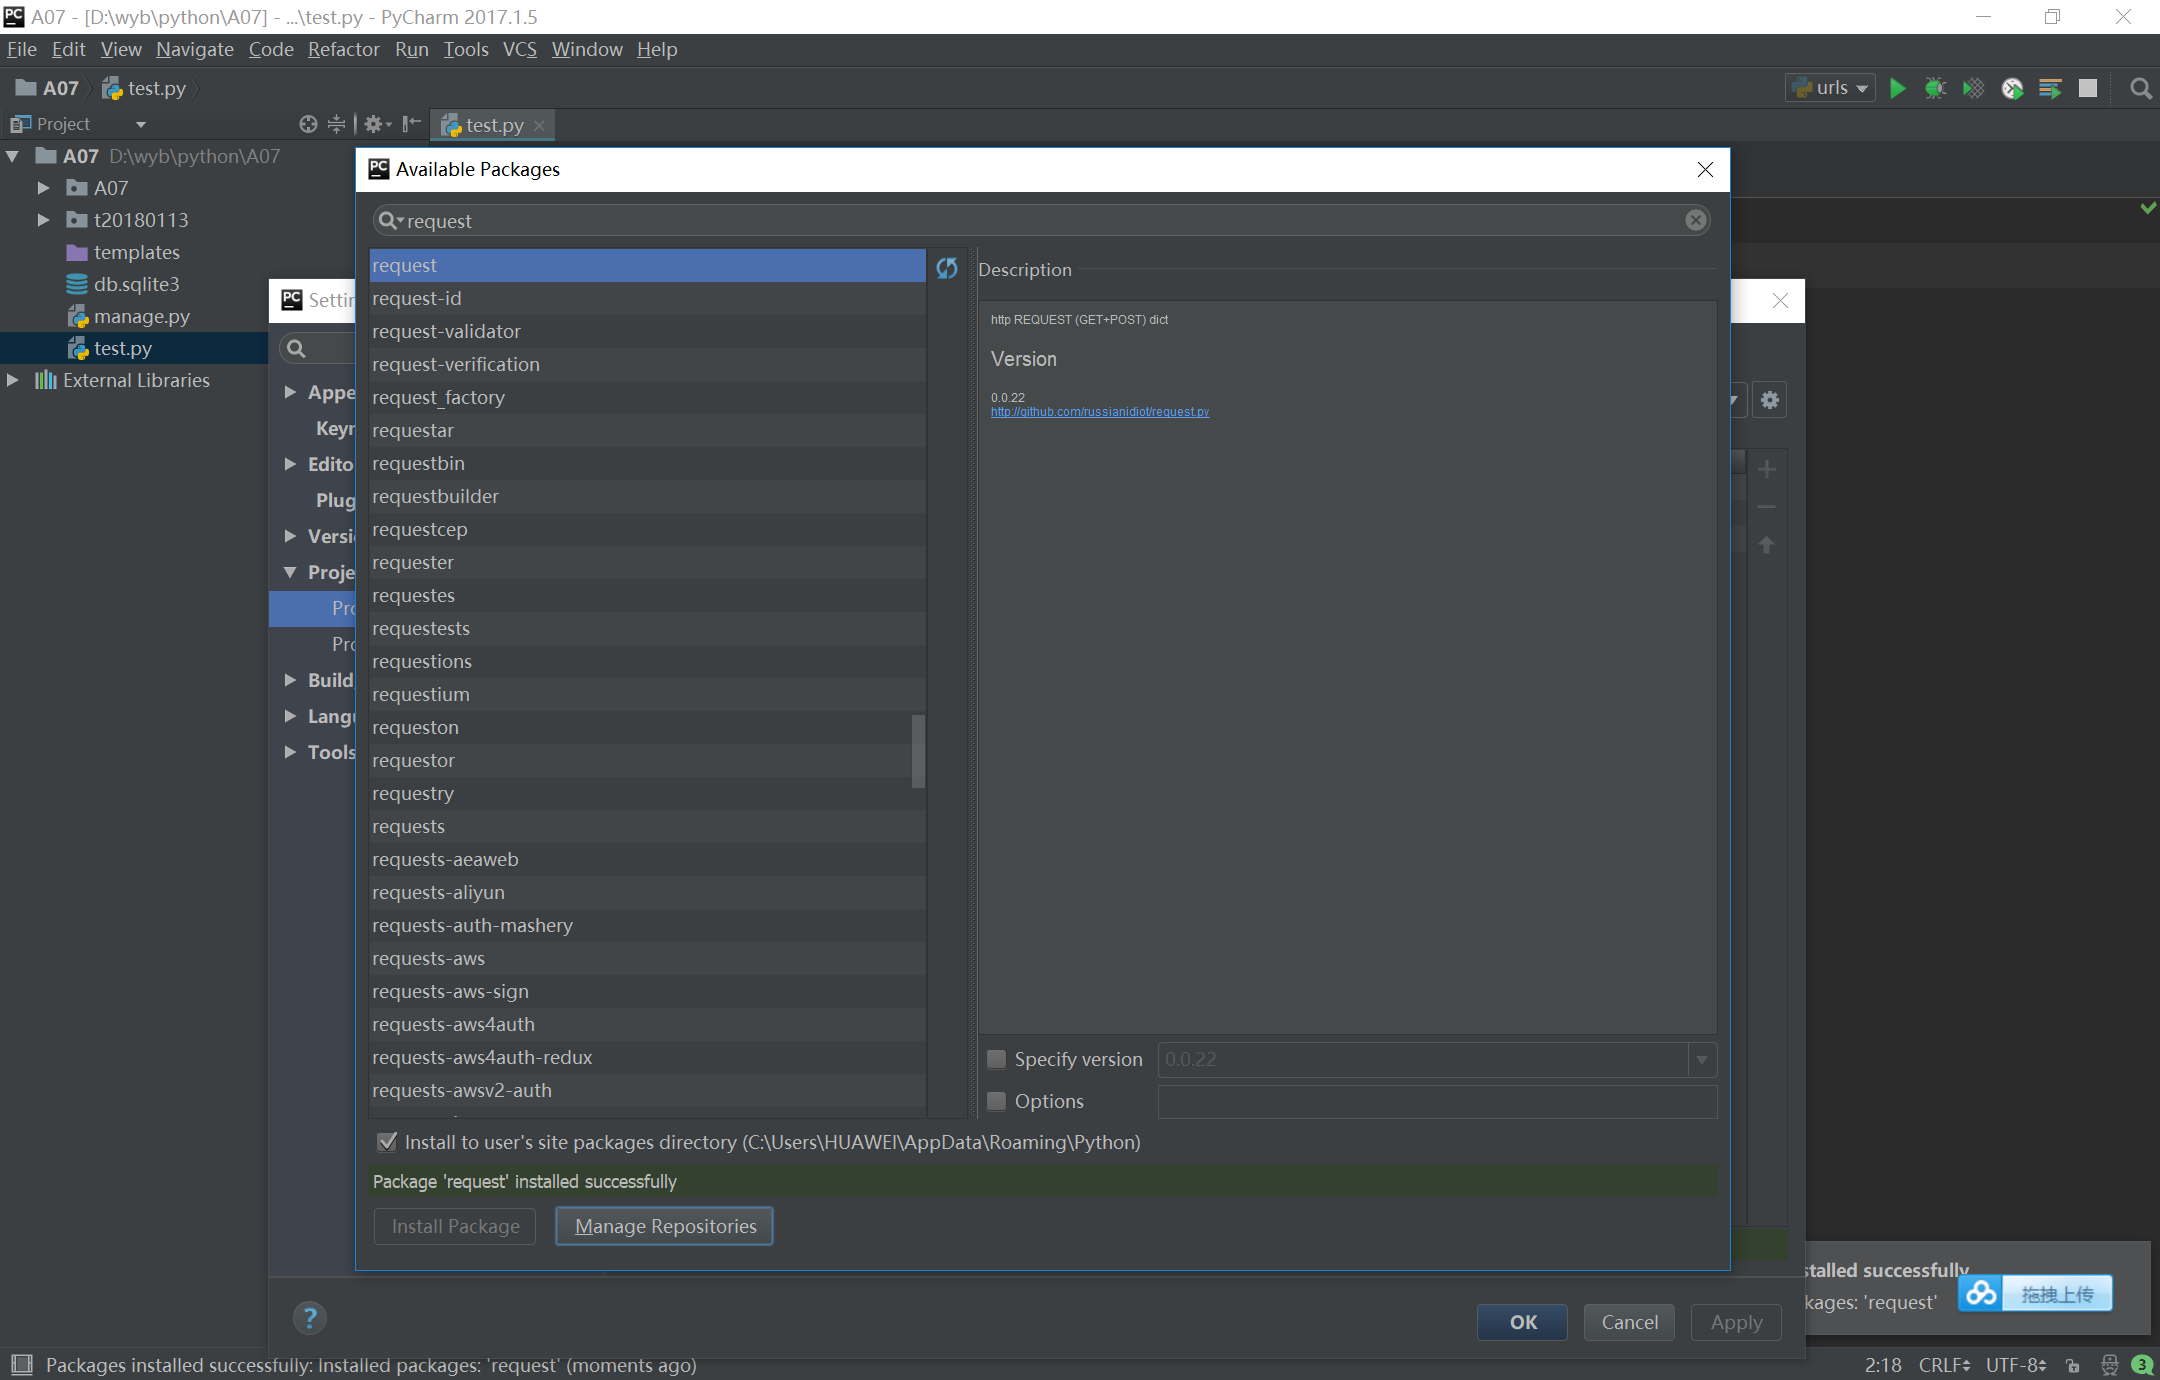
Task: Clear the package search field
Action: (x=1696, y=220)
